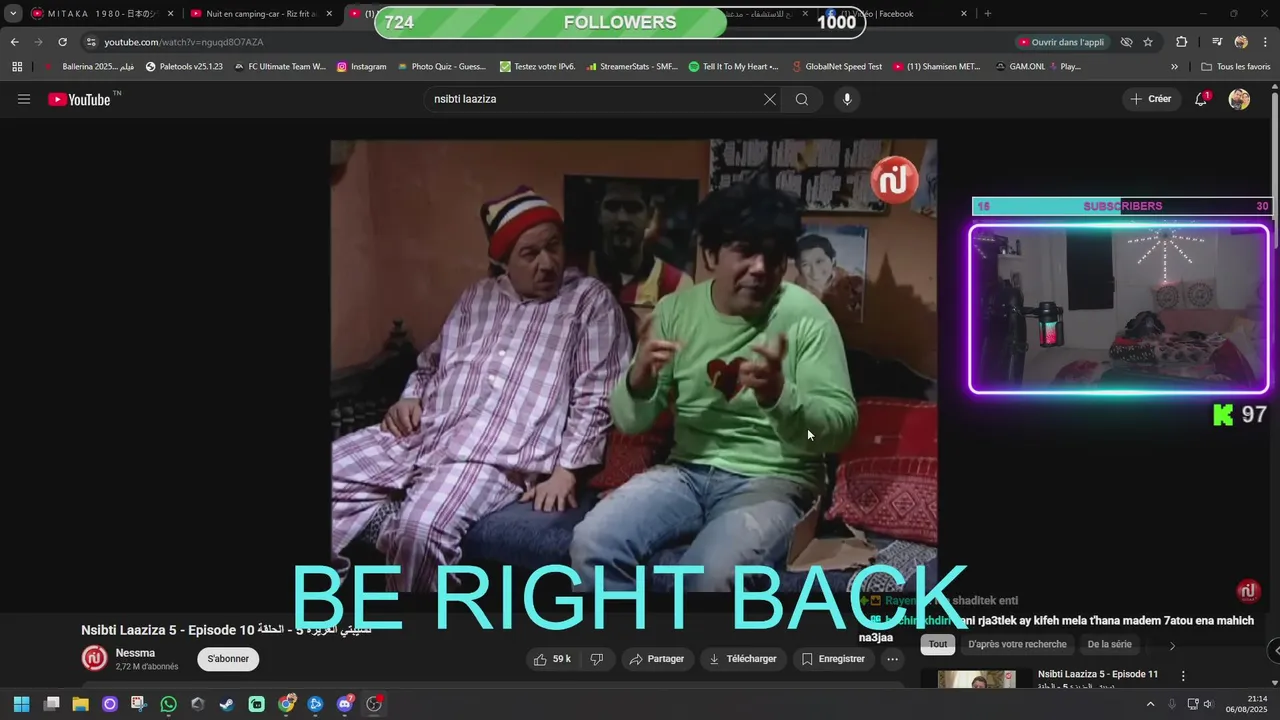Like the video with 59 k likes
Viewport: 1280px width, 720px height.
[552, 659]
